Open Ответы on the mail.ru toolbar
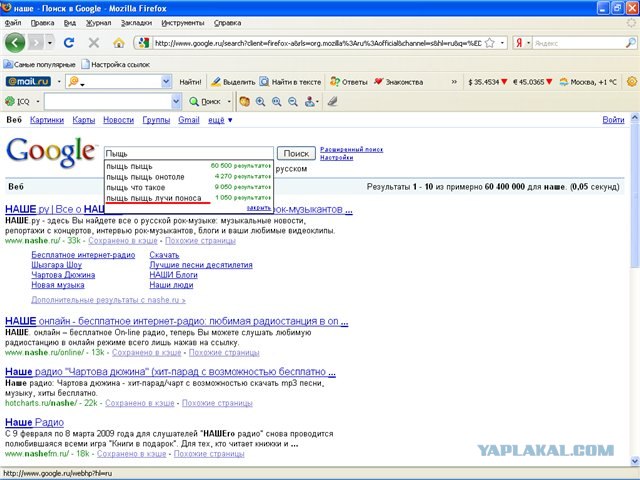Screen dimensions: 640x480 (349, 82)
